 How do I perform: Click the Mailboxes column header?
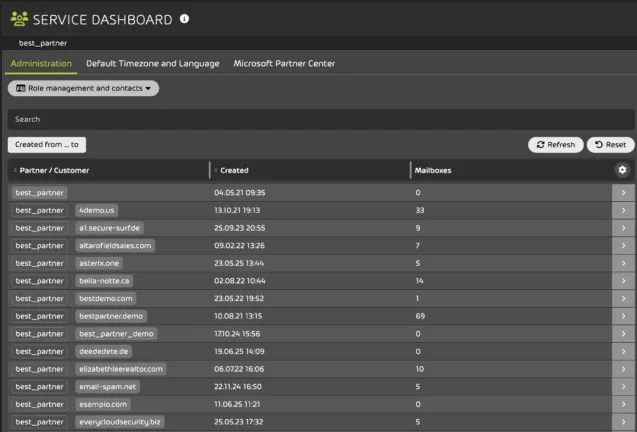433,170
